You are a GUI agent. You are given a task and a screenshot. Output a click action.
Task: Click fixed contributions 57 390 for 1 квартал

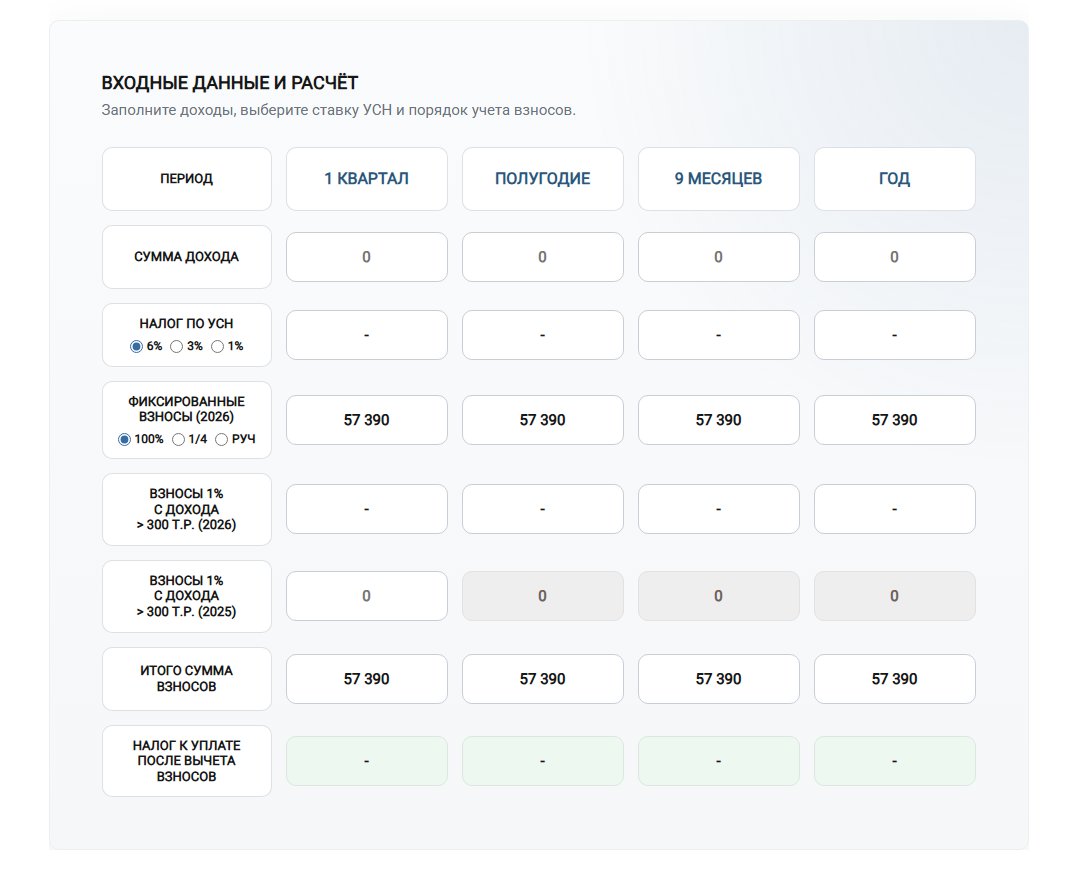pyautogui.click(x=366, y=420)
